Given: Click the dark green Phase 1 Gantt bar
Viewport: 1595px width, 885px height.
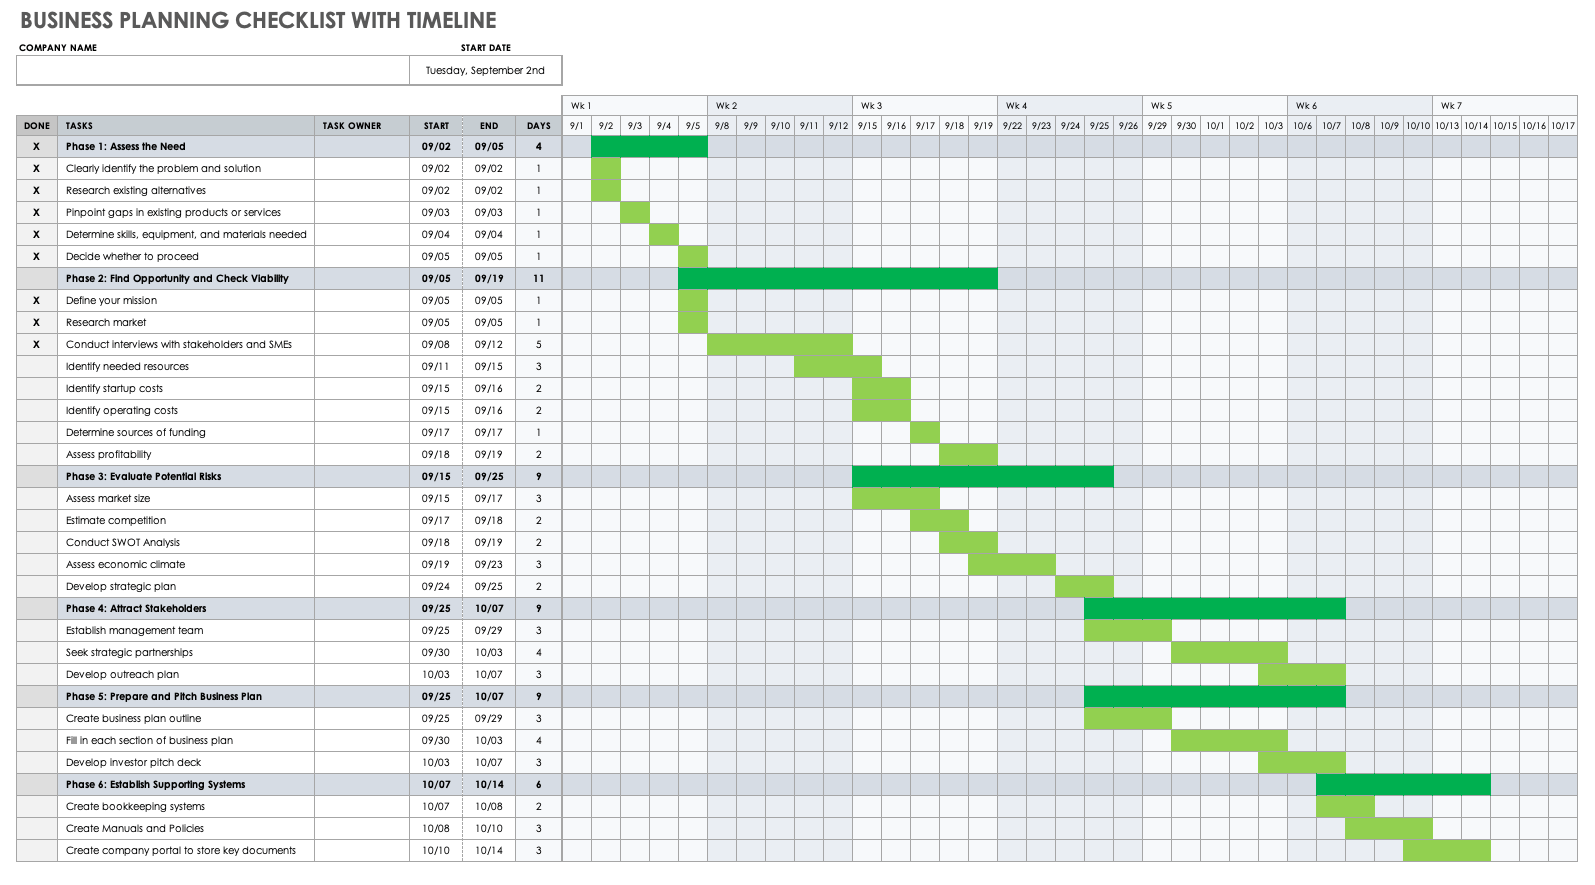Looking at the screenshot, I should 649,147.
